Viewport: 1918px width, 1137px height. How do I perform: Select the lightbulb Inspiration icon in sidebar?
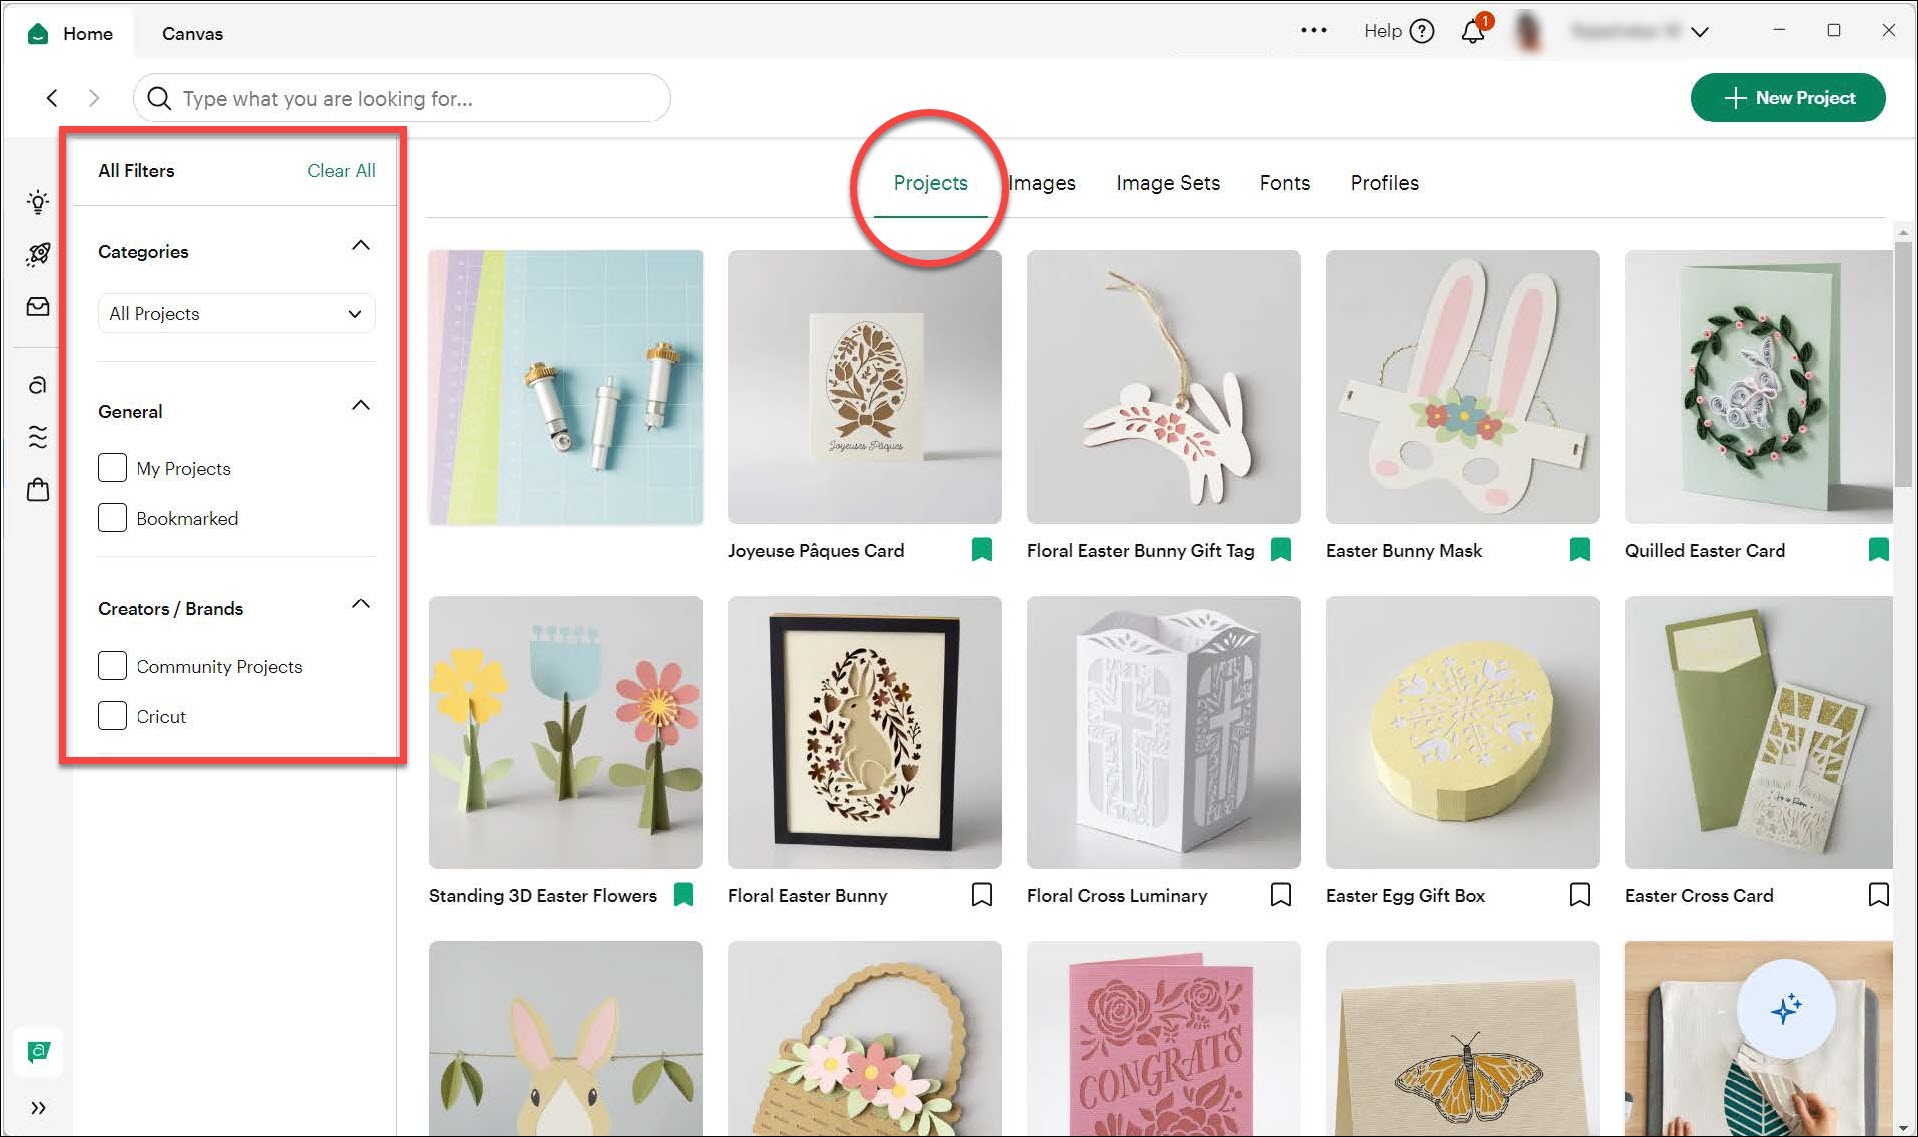(37, 202)
